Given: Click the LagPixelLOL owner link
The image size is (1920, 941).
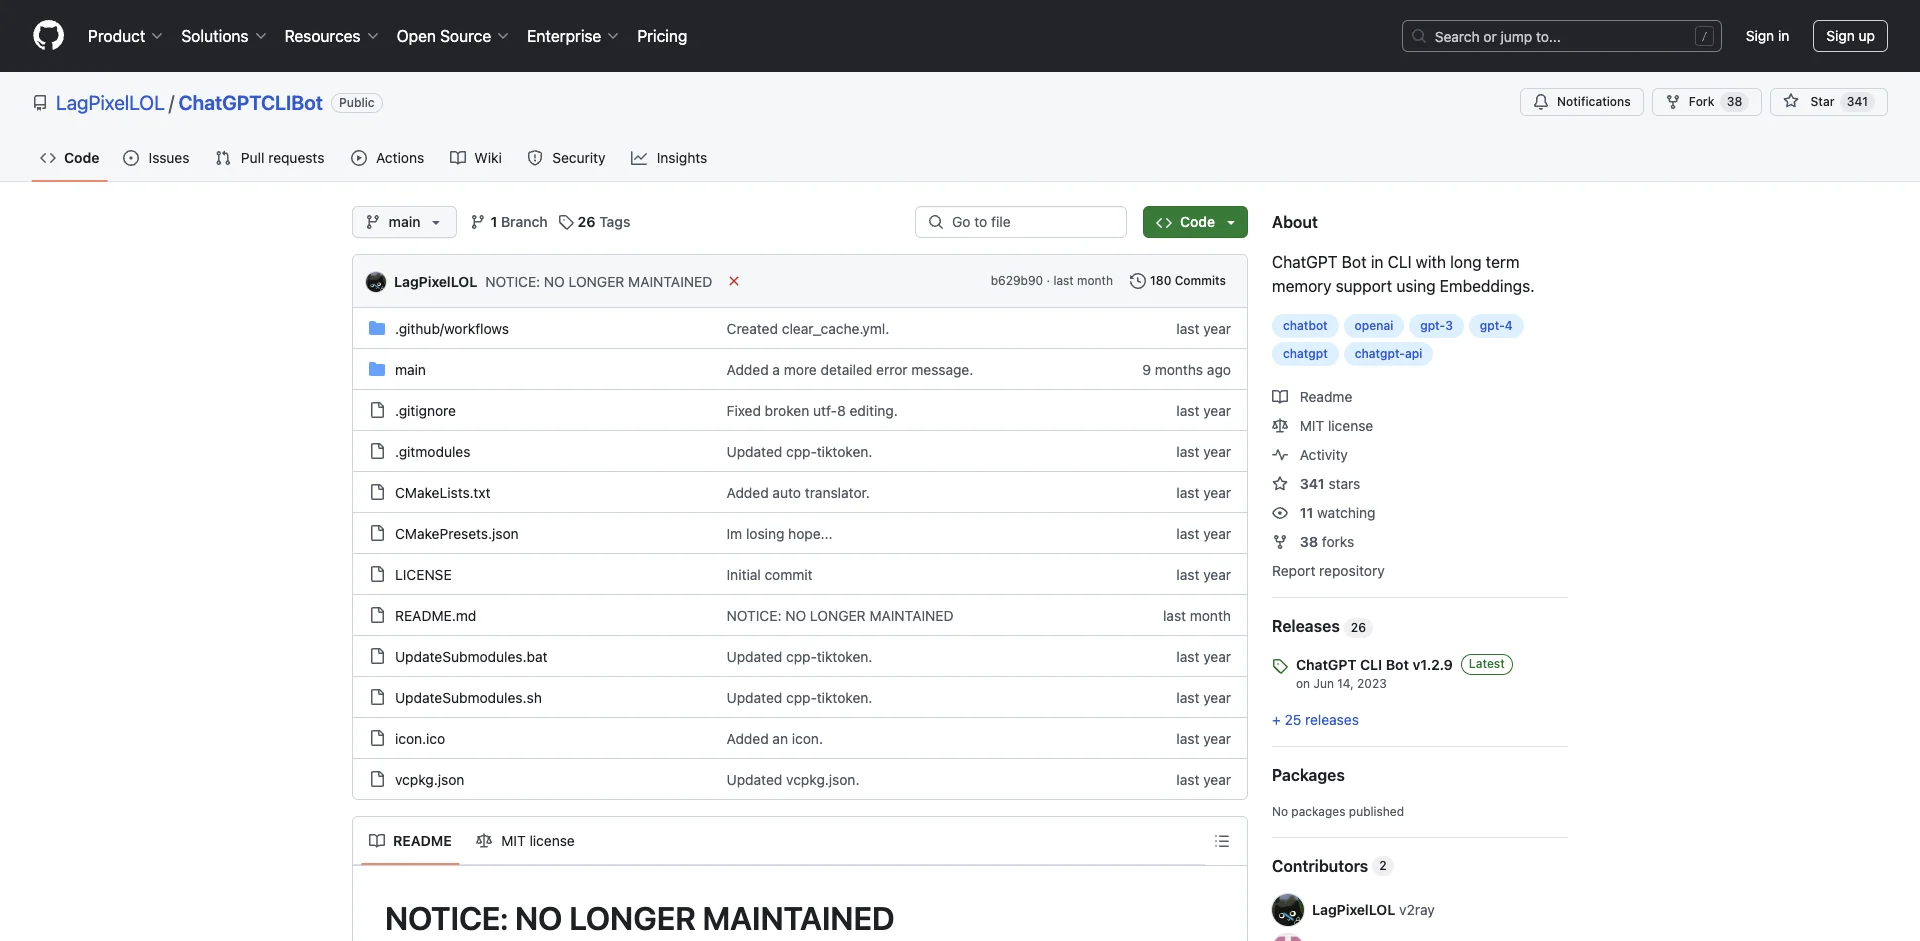Looking at the screenshot, I should coord(110,103).
